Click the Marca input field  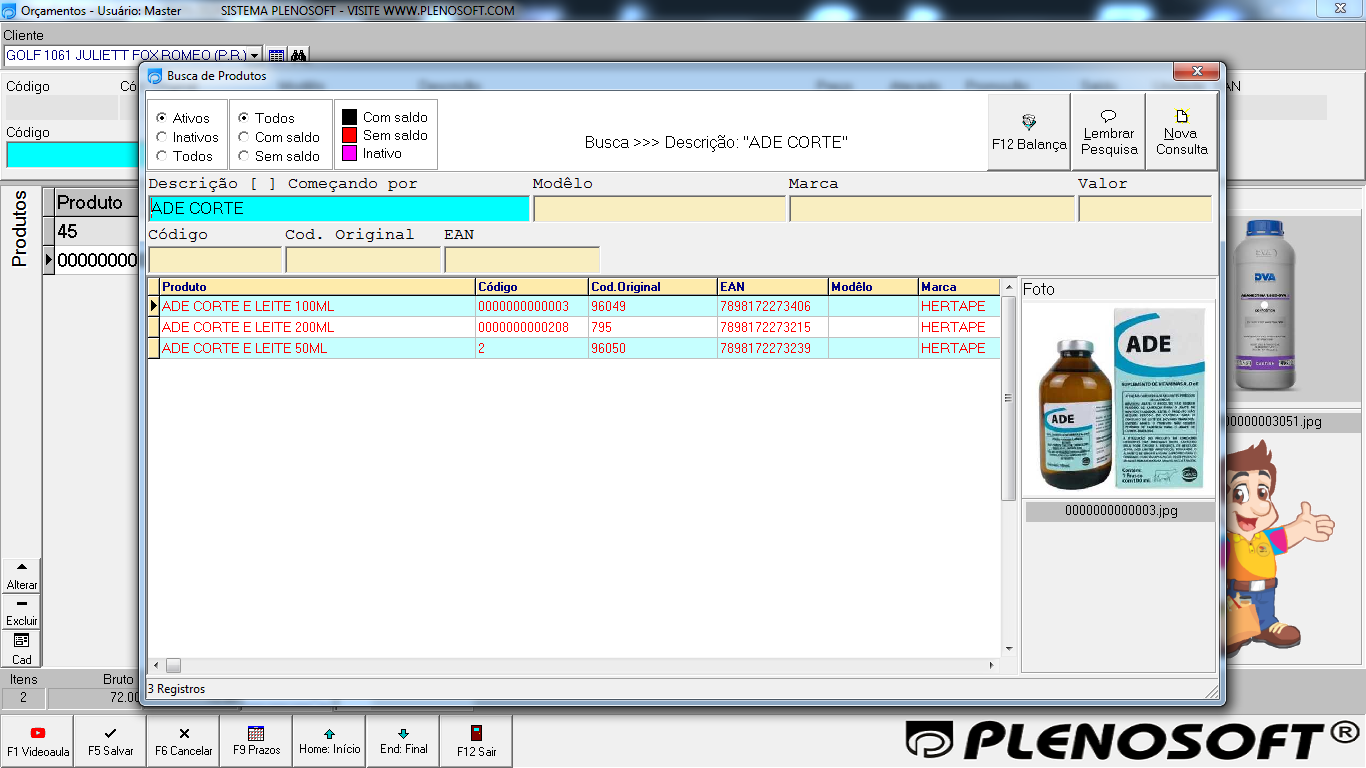tap(932, 208)
